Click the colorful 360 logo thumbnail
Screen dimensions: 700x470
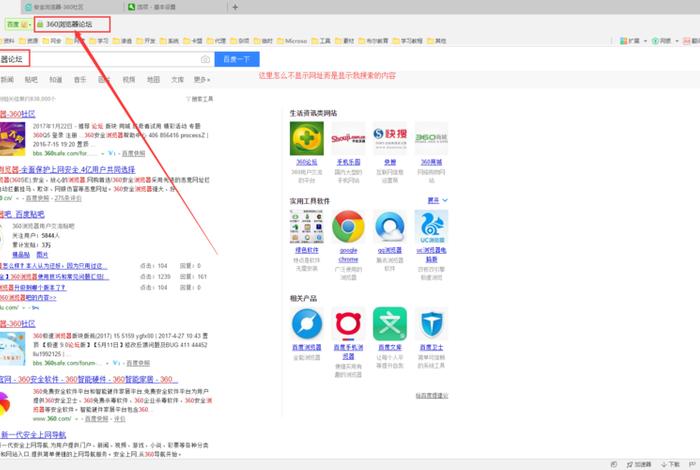click(4, 404)
